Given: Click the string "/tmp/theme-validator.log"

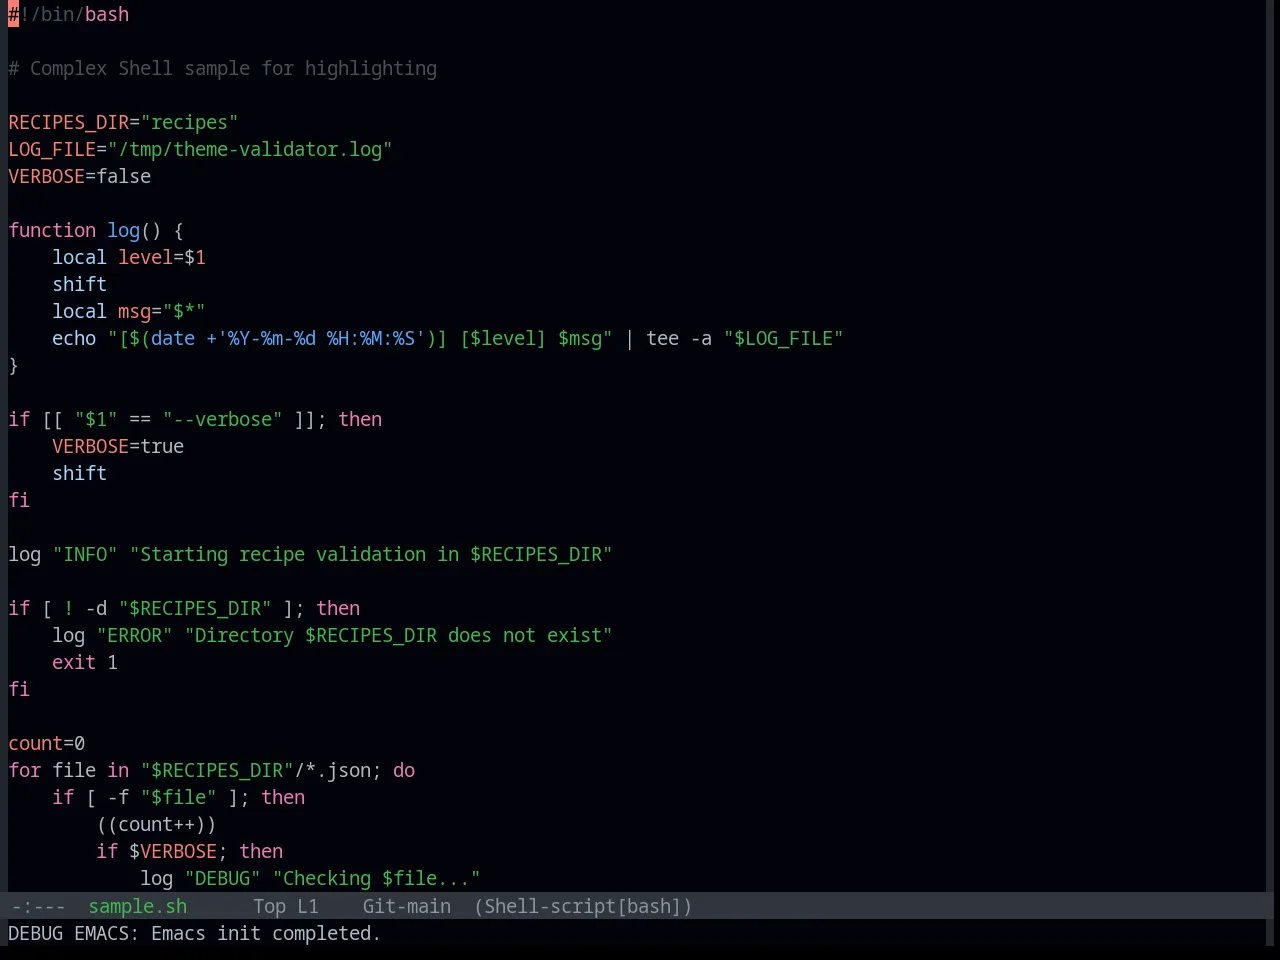Looking at the screenshot, I should [250, 149].
